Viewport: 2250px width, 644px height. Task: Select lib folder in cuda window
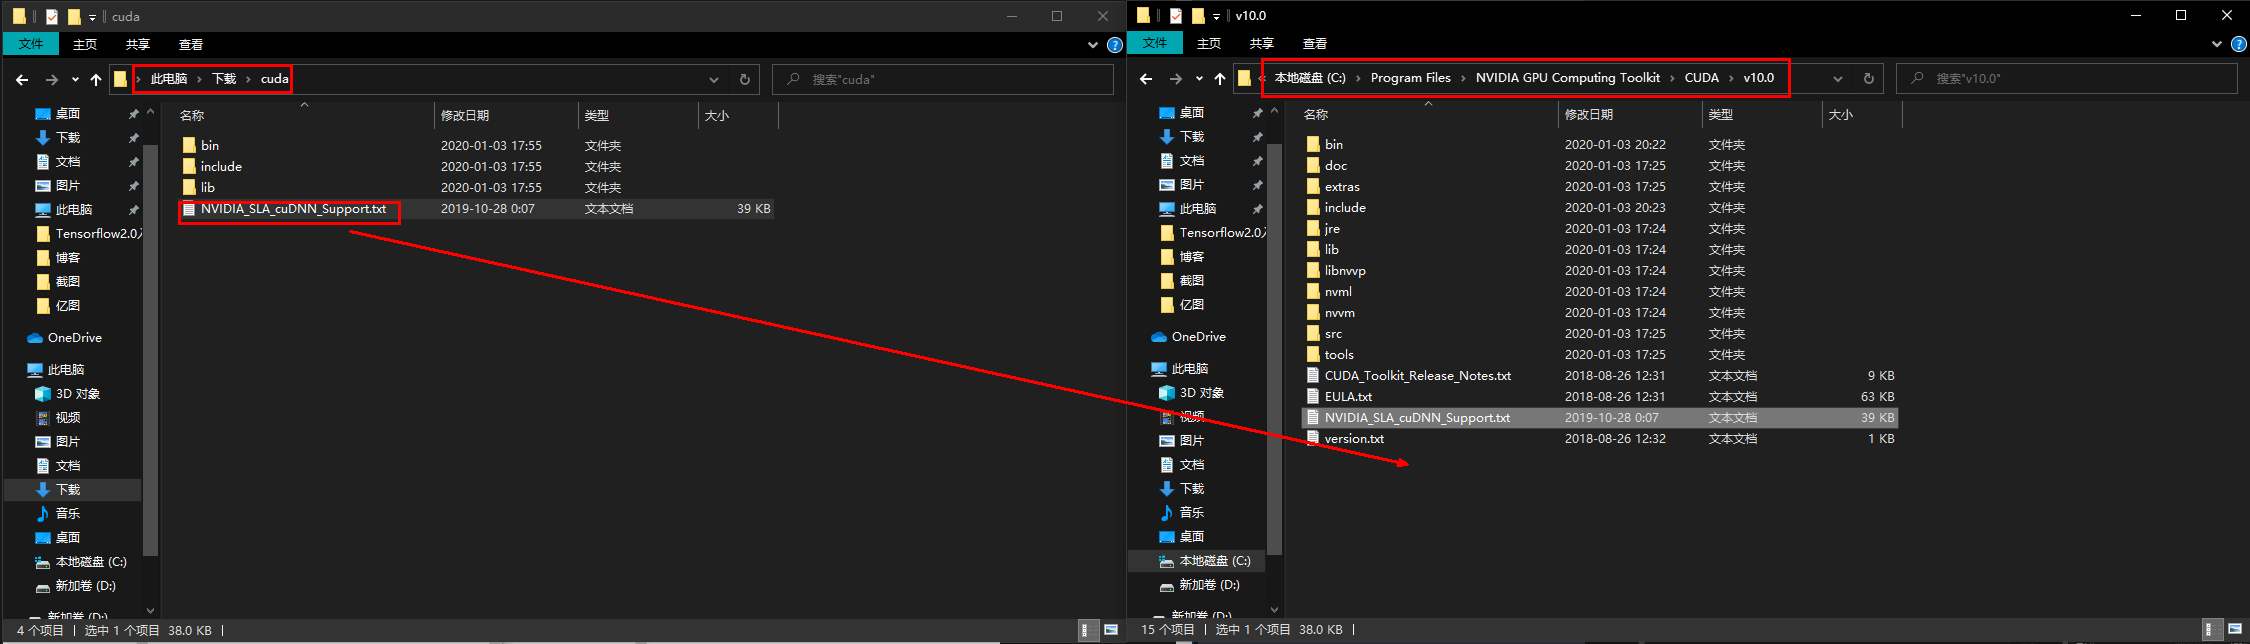point(208,188)
